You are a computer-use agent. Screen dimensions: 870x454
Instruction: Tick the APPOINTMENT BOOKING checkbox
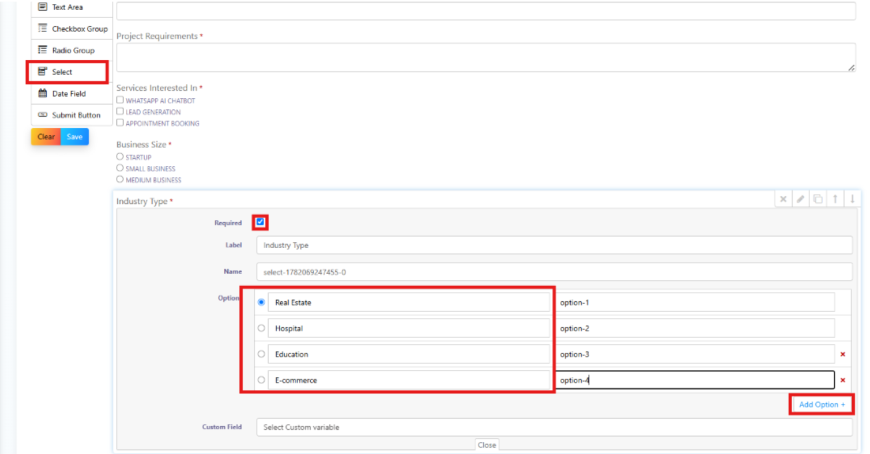(x=120, y=123)
